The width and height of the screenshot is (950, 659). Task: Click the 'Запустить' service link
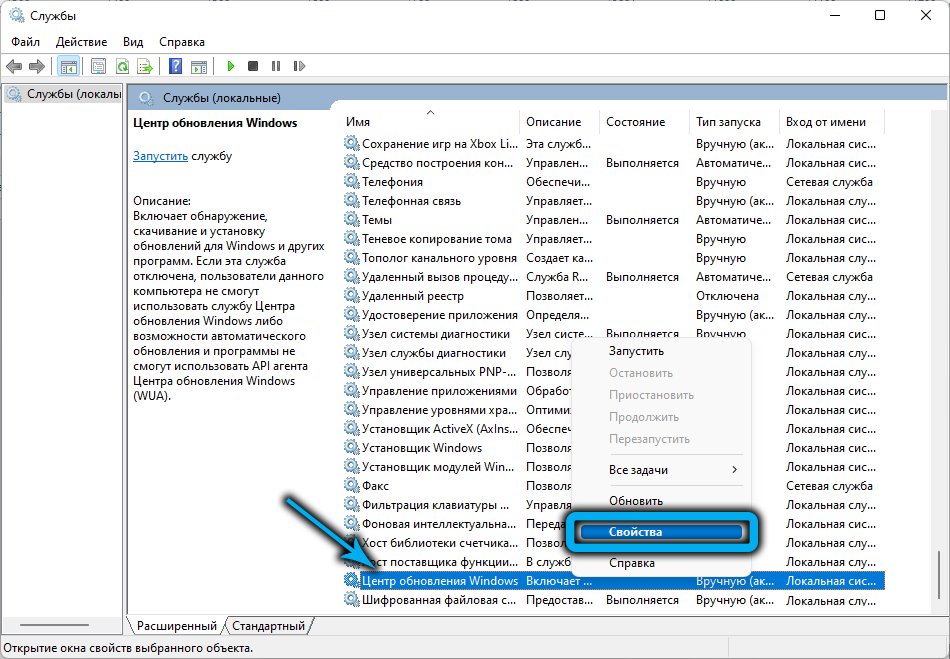coord(160,156)
